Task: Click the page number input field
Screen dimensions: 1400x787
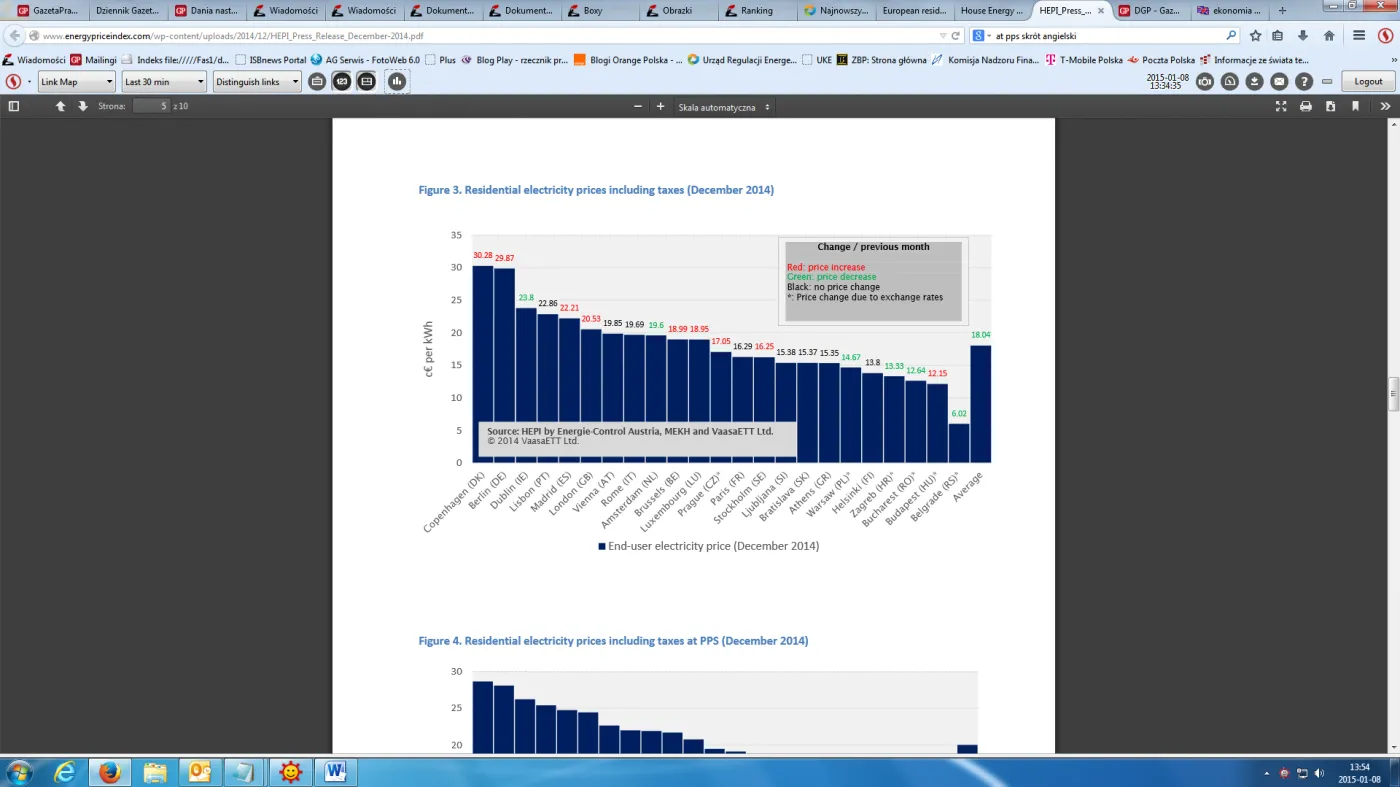Action: click(x=151, y=106)
